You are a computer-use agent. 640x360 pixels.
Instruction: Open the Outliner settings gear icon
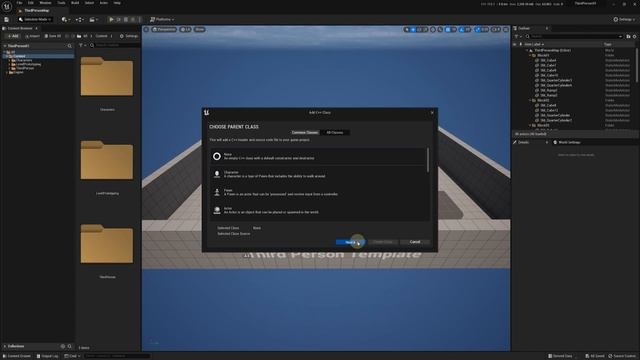[634, 36]
